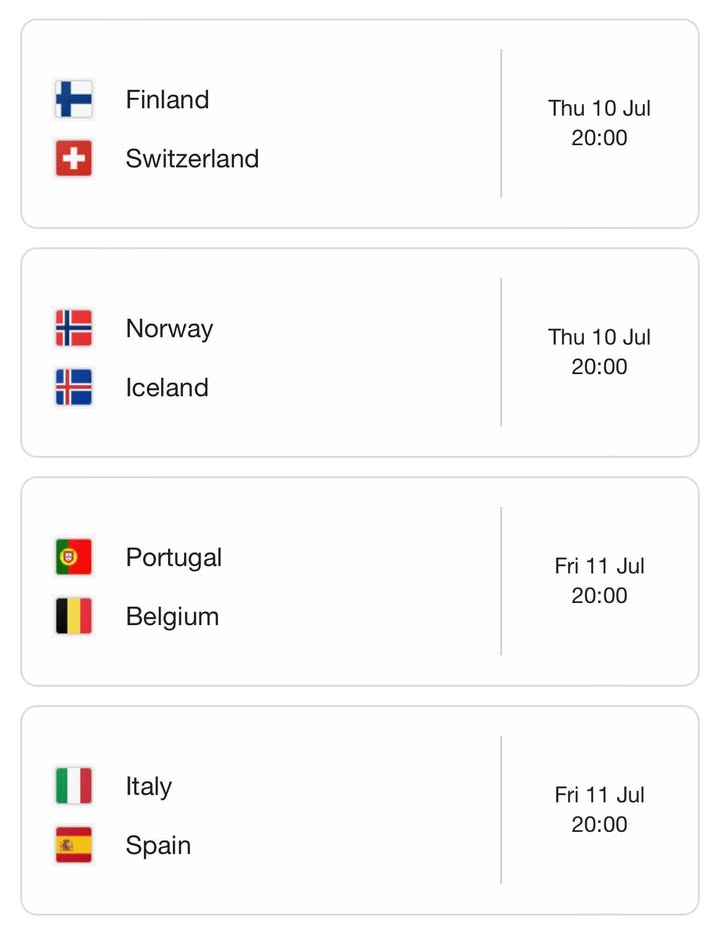The width and height of the screenshot is (720, 926).
Task: Tap the Spain team name
Action: [x=158, y=846]
